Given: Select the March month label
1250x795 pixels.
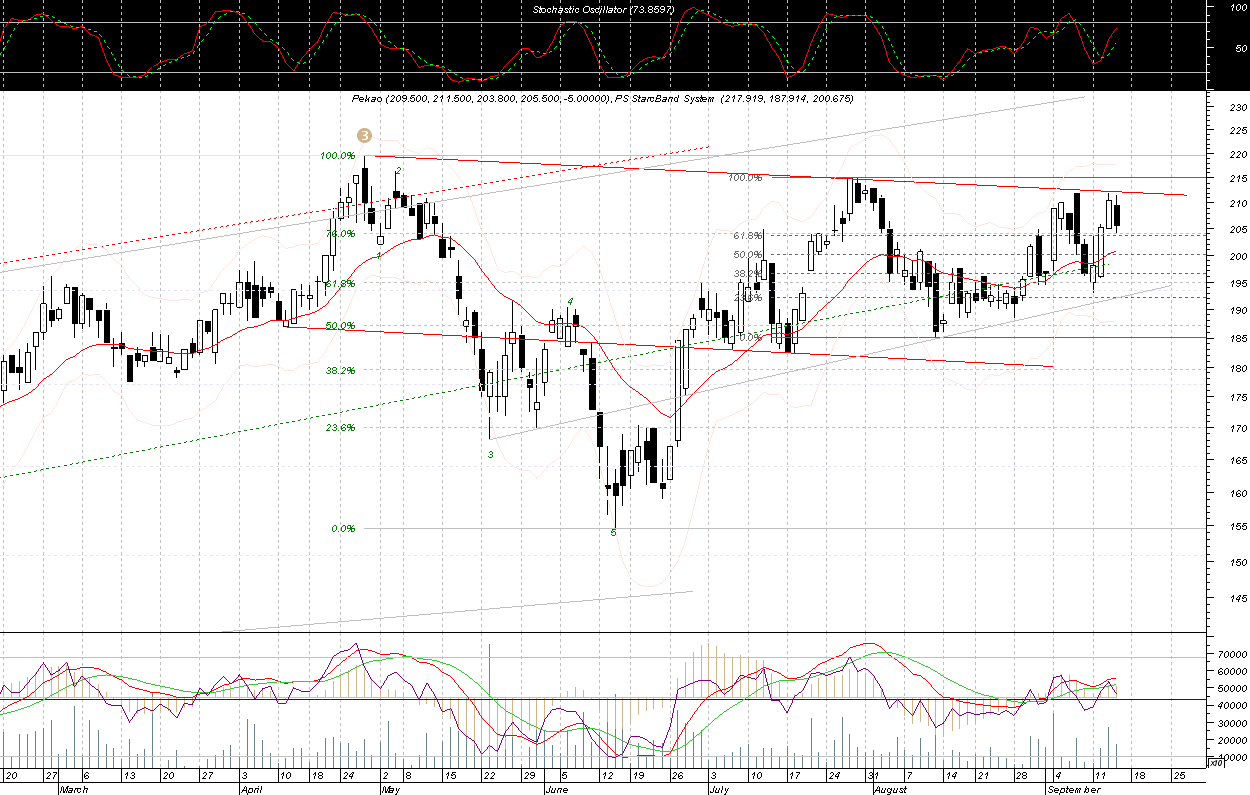Looking at the screenshot, I should pyautogui.click(x=74, y=789).
